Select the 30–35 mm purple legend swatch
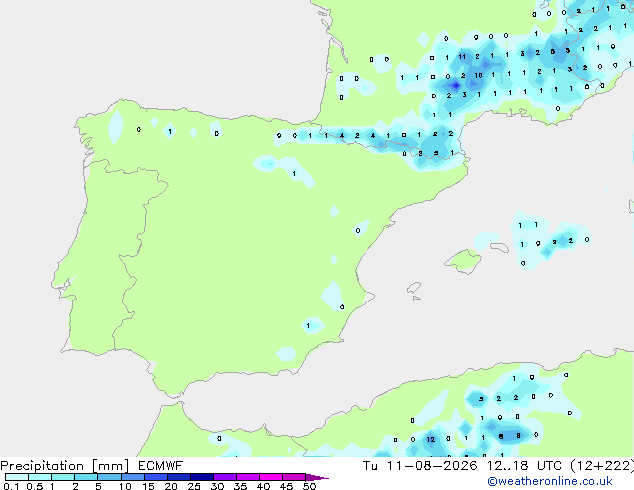The height and width of the screenshot is (490, 634). click(225, 477)
